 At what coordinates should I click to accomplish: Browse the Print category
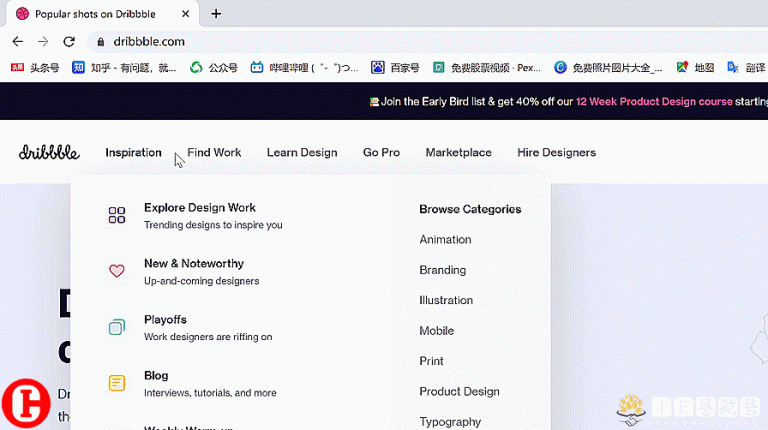[432, 361]
